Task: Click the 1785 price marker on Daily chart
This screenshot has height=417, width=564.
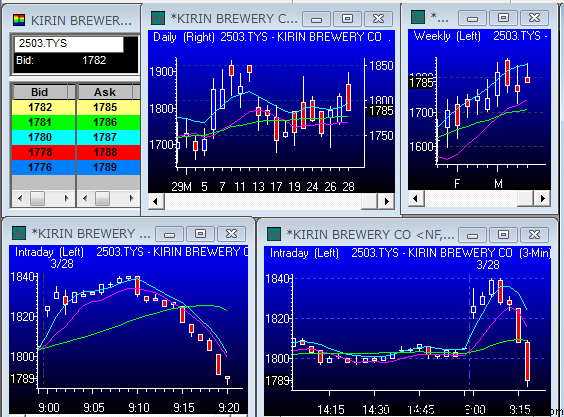Action: [381, 110]
